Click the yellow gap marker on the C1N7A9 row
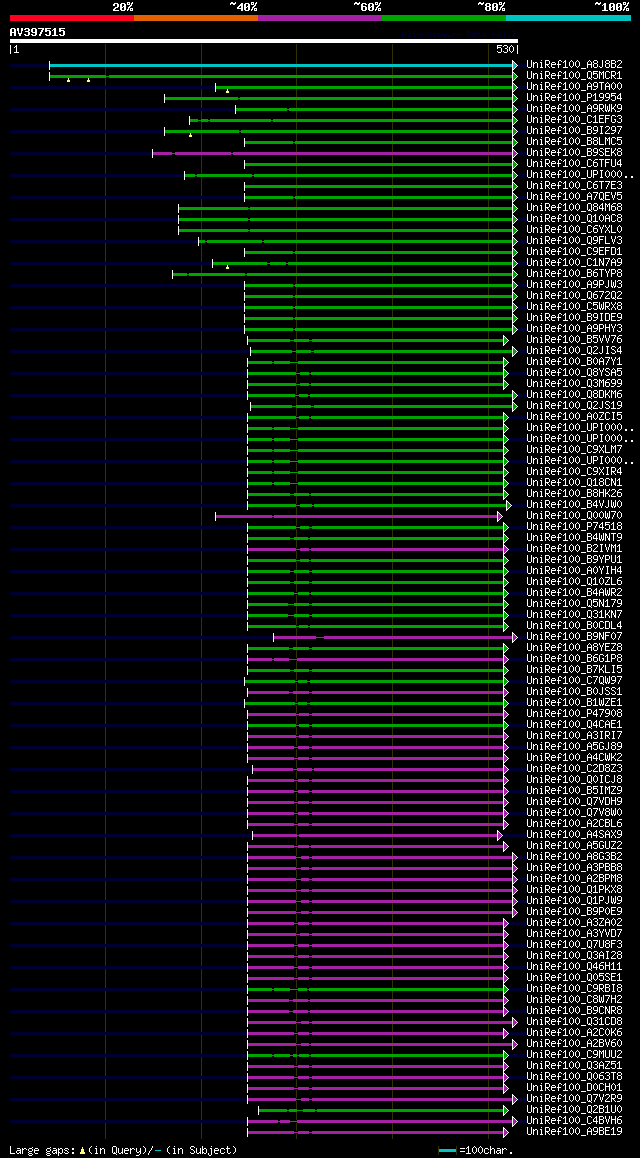The width and height of the screenshot is (640, 1158). click(227, 267)
